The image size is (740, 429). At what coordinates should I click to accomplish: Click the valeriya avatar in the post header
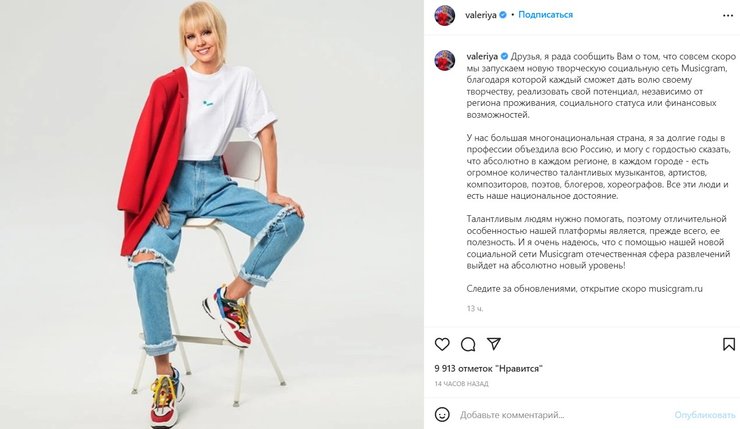click(445, 15)
